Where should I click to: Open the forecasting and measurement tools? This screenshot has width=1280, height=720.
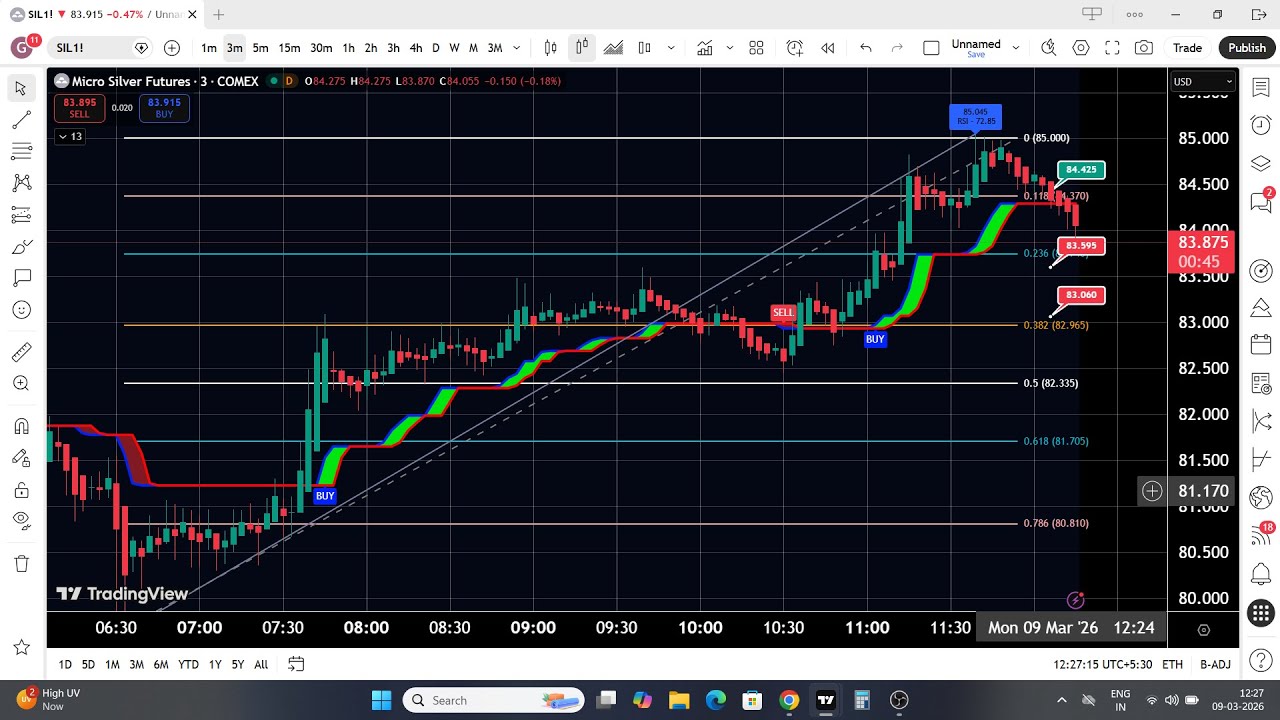click(21, 215)
